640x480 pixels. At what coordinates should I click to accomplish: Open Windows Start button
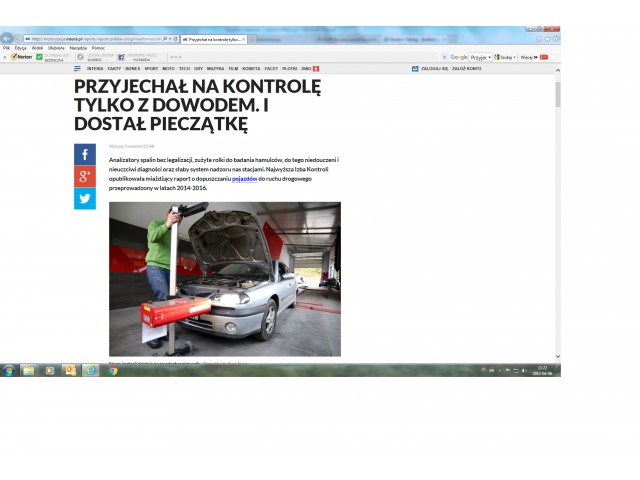9,370
